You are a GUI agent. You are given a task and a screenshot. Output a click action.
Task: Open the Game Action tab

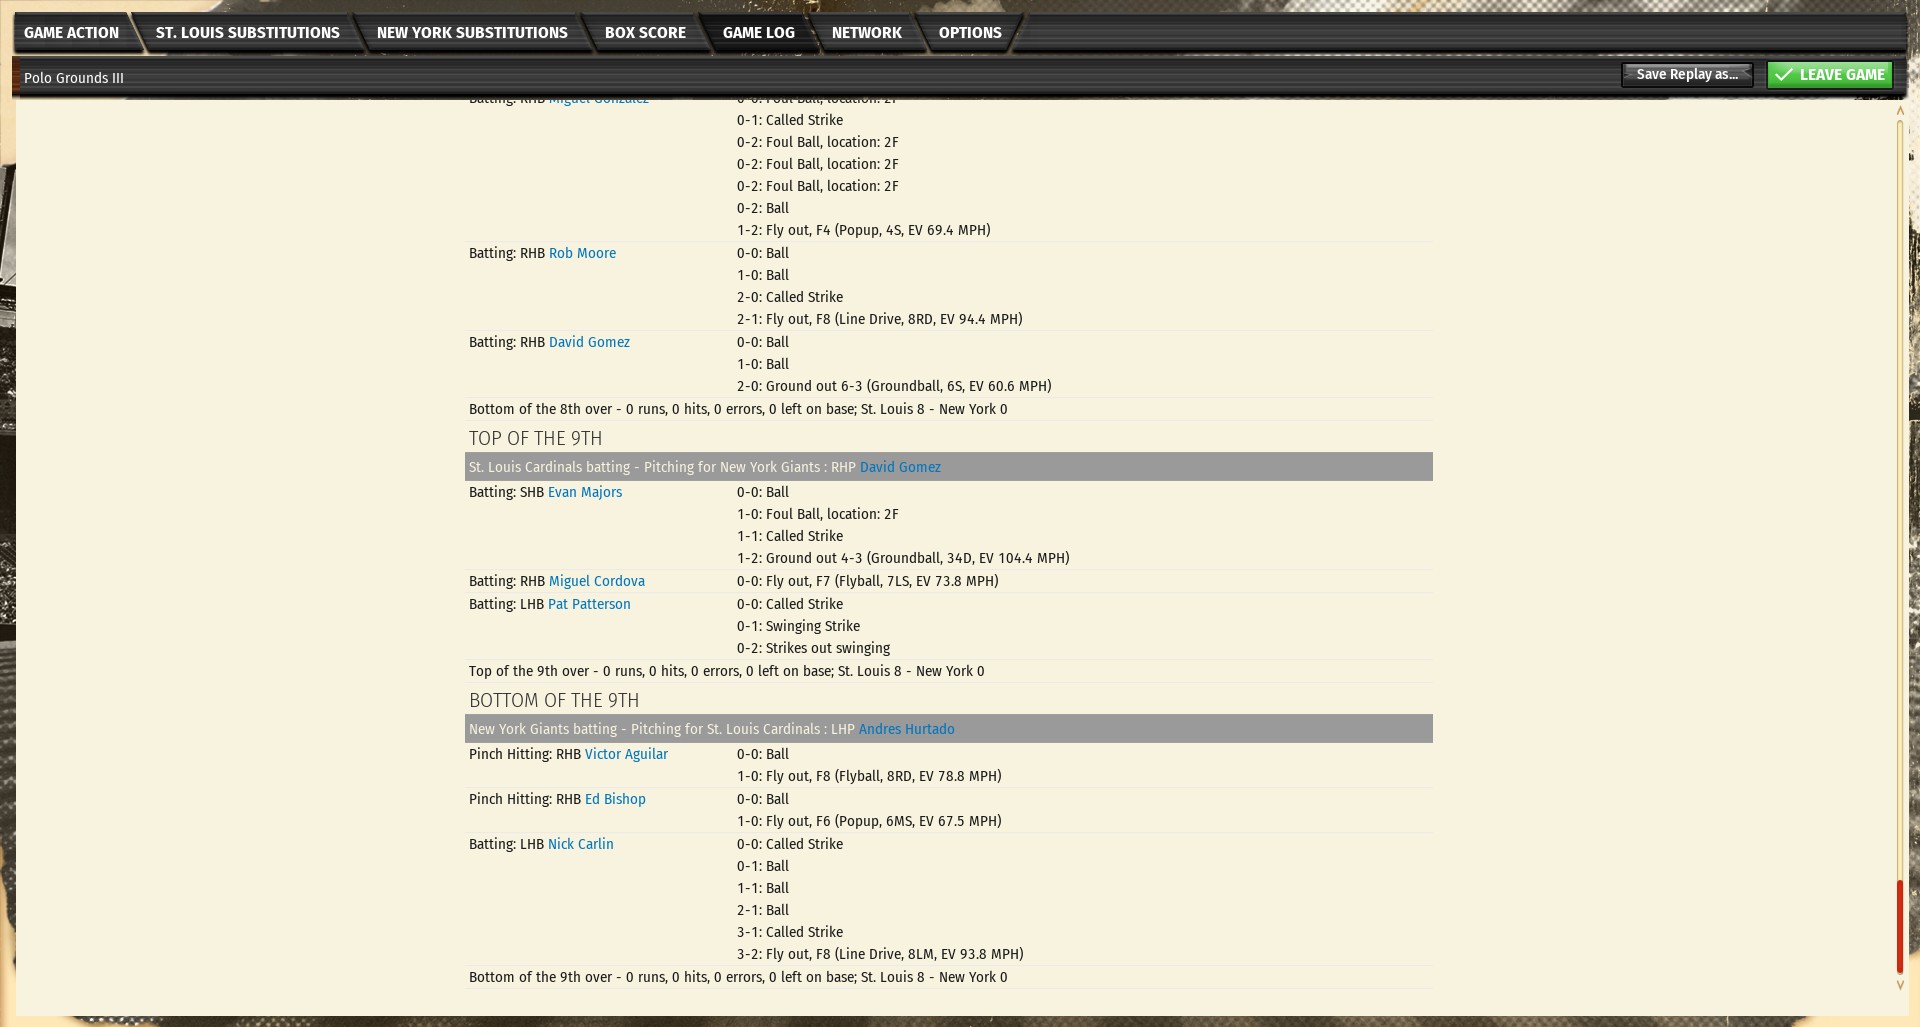coord(71,33)
